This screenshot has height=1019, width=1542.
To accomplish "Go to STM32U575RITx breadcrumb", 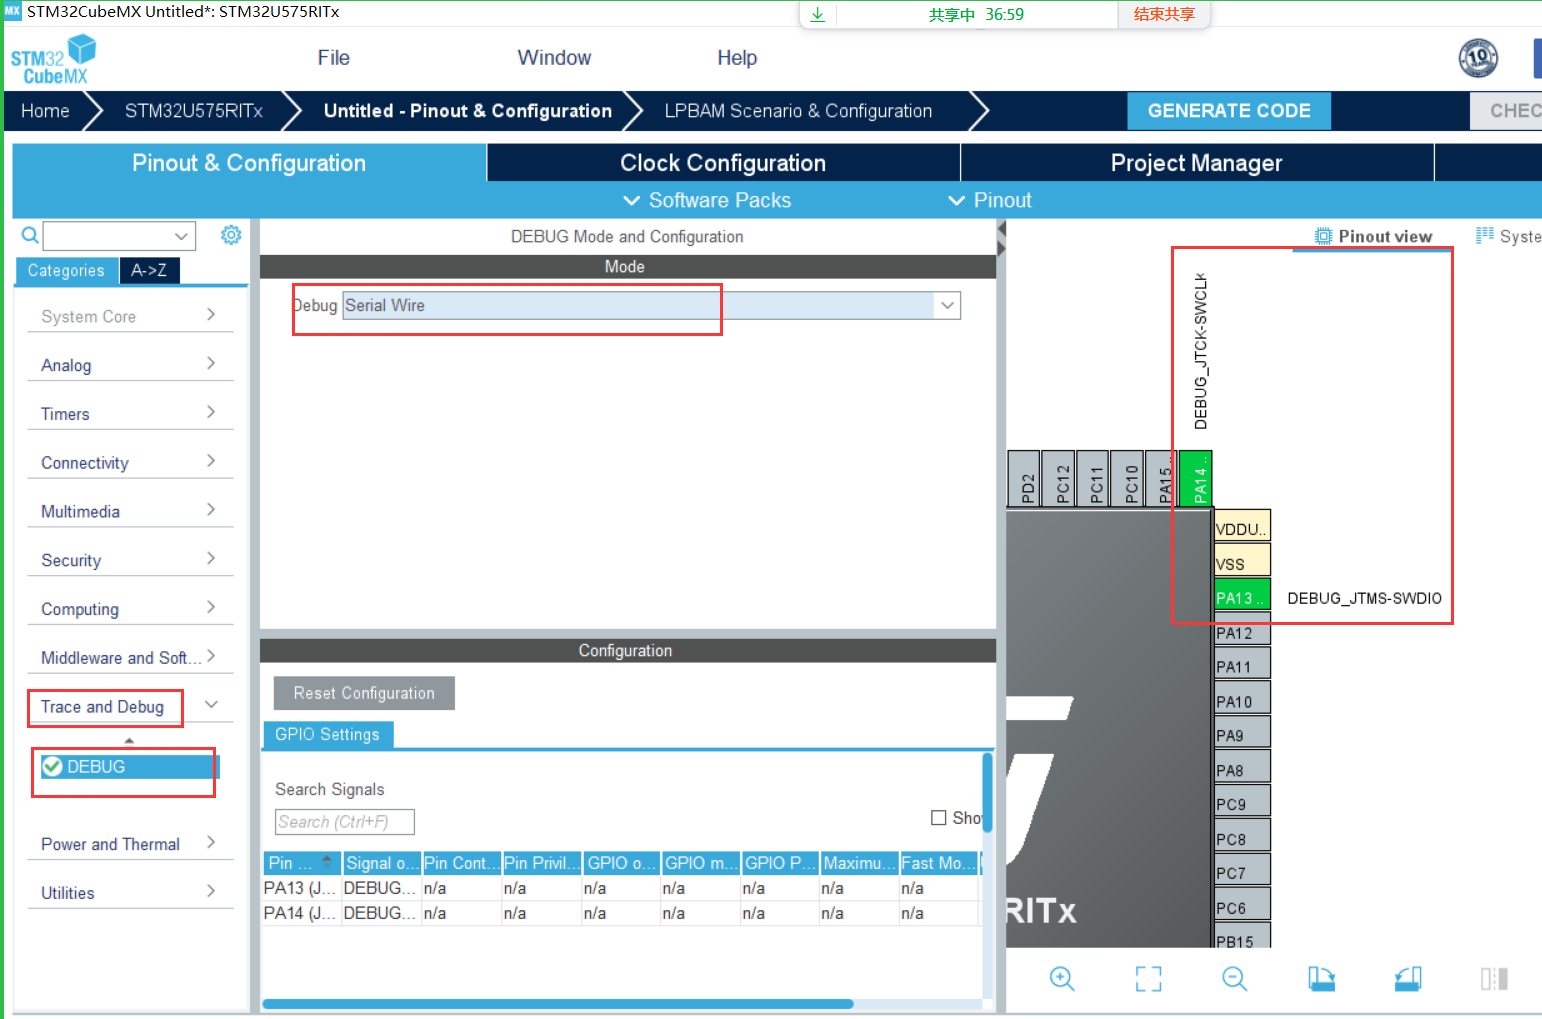I will coord(194,111).
